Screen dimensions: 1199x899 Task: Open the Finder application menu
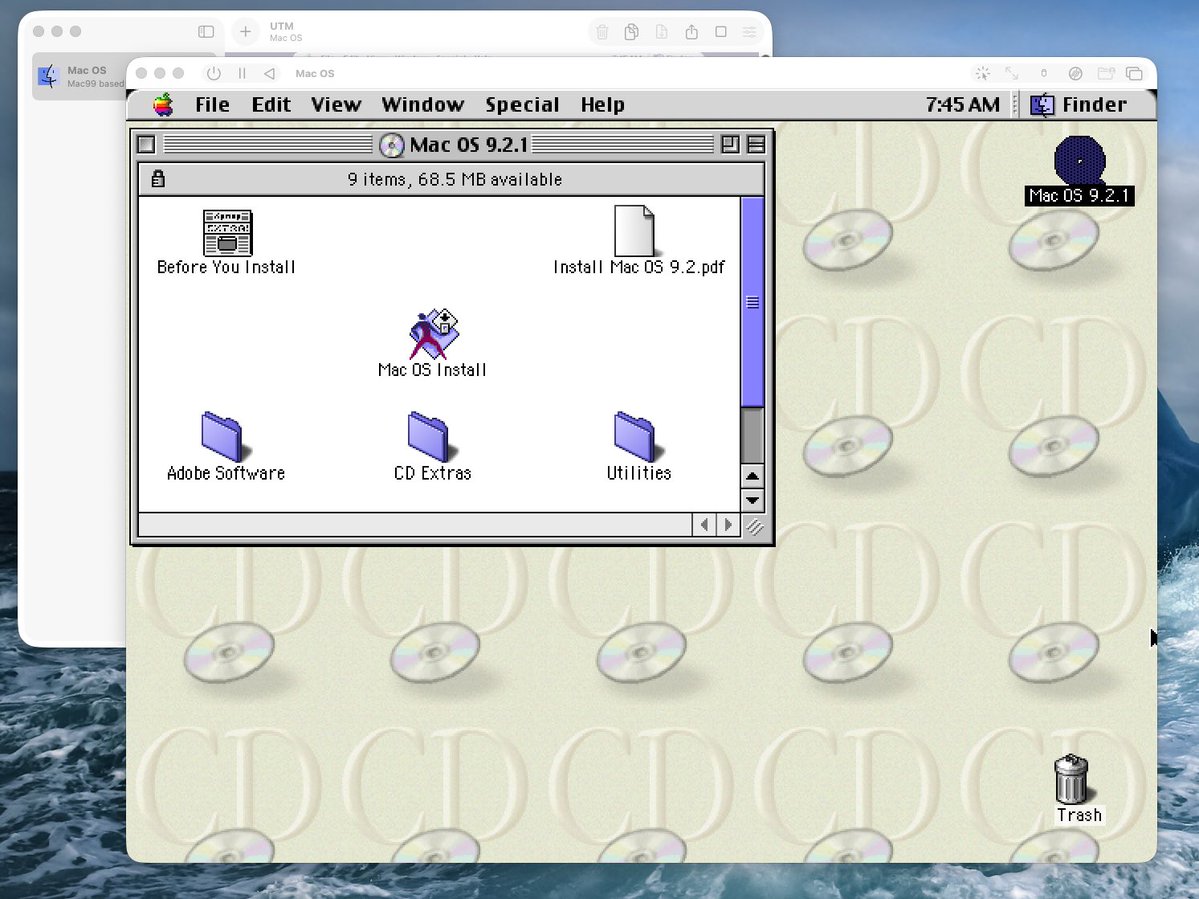tap(1079, 105)
